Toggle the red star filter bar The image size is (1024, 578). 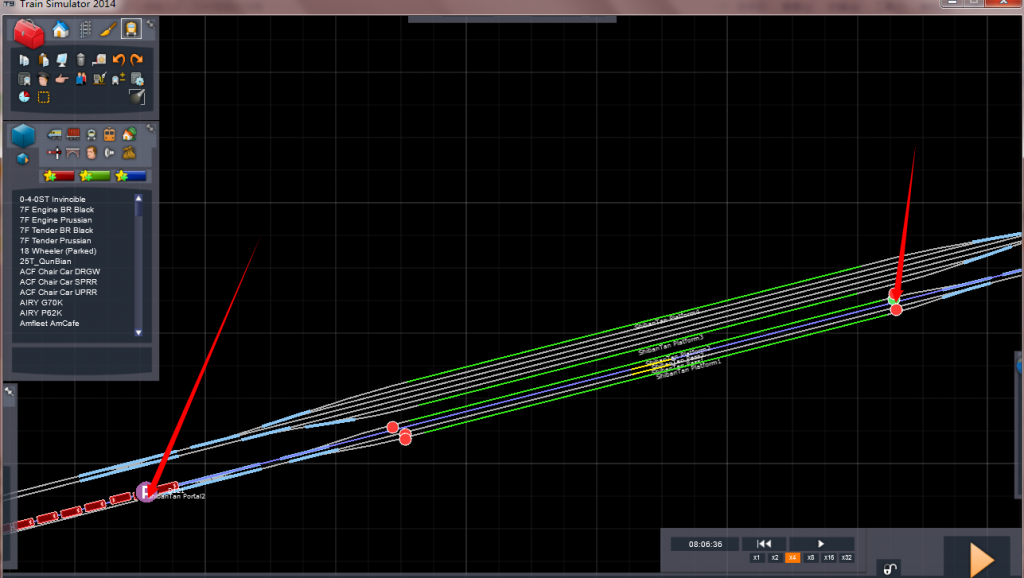coord(59,176)
